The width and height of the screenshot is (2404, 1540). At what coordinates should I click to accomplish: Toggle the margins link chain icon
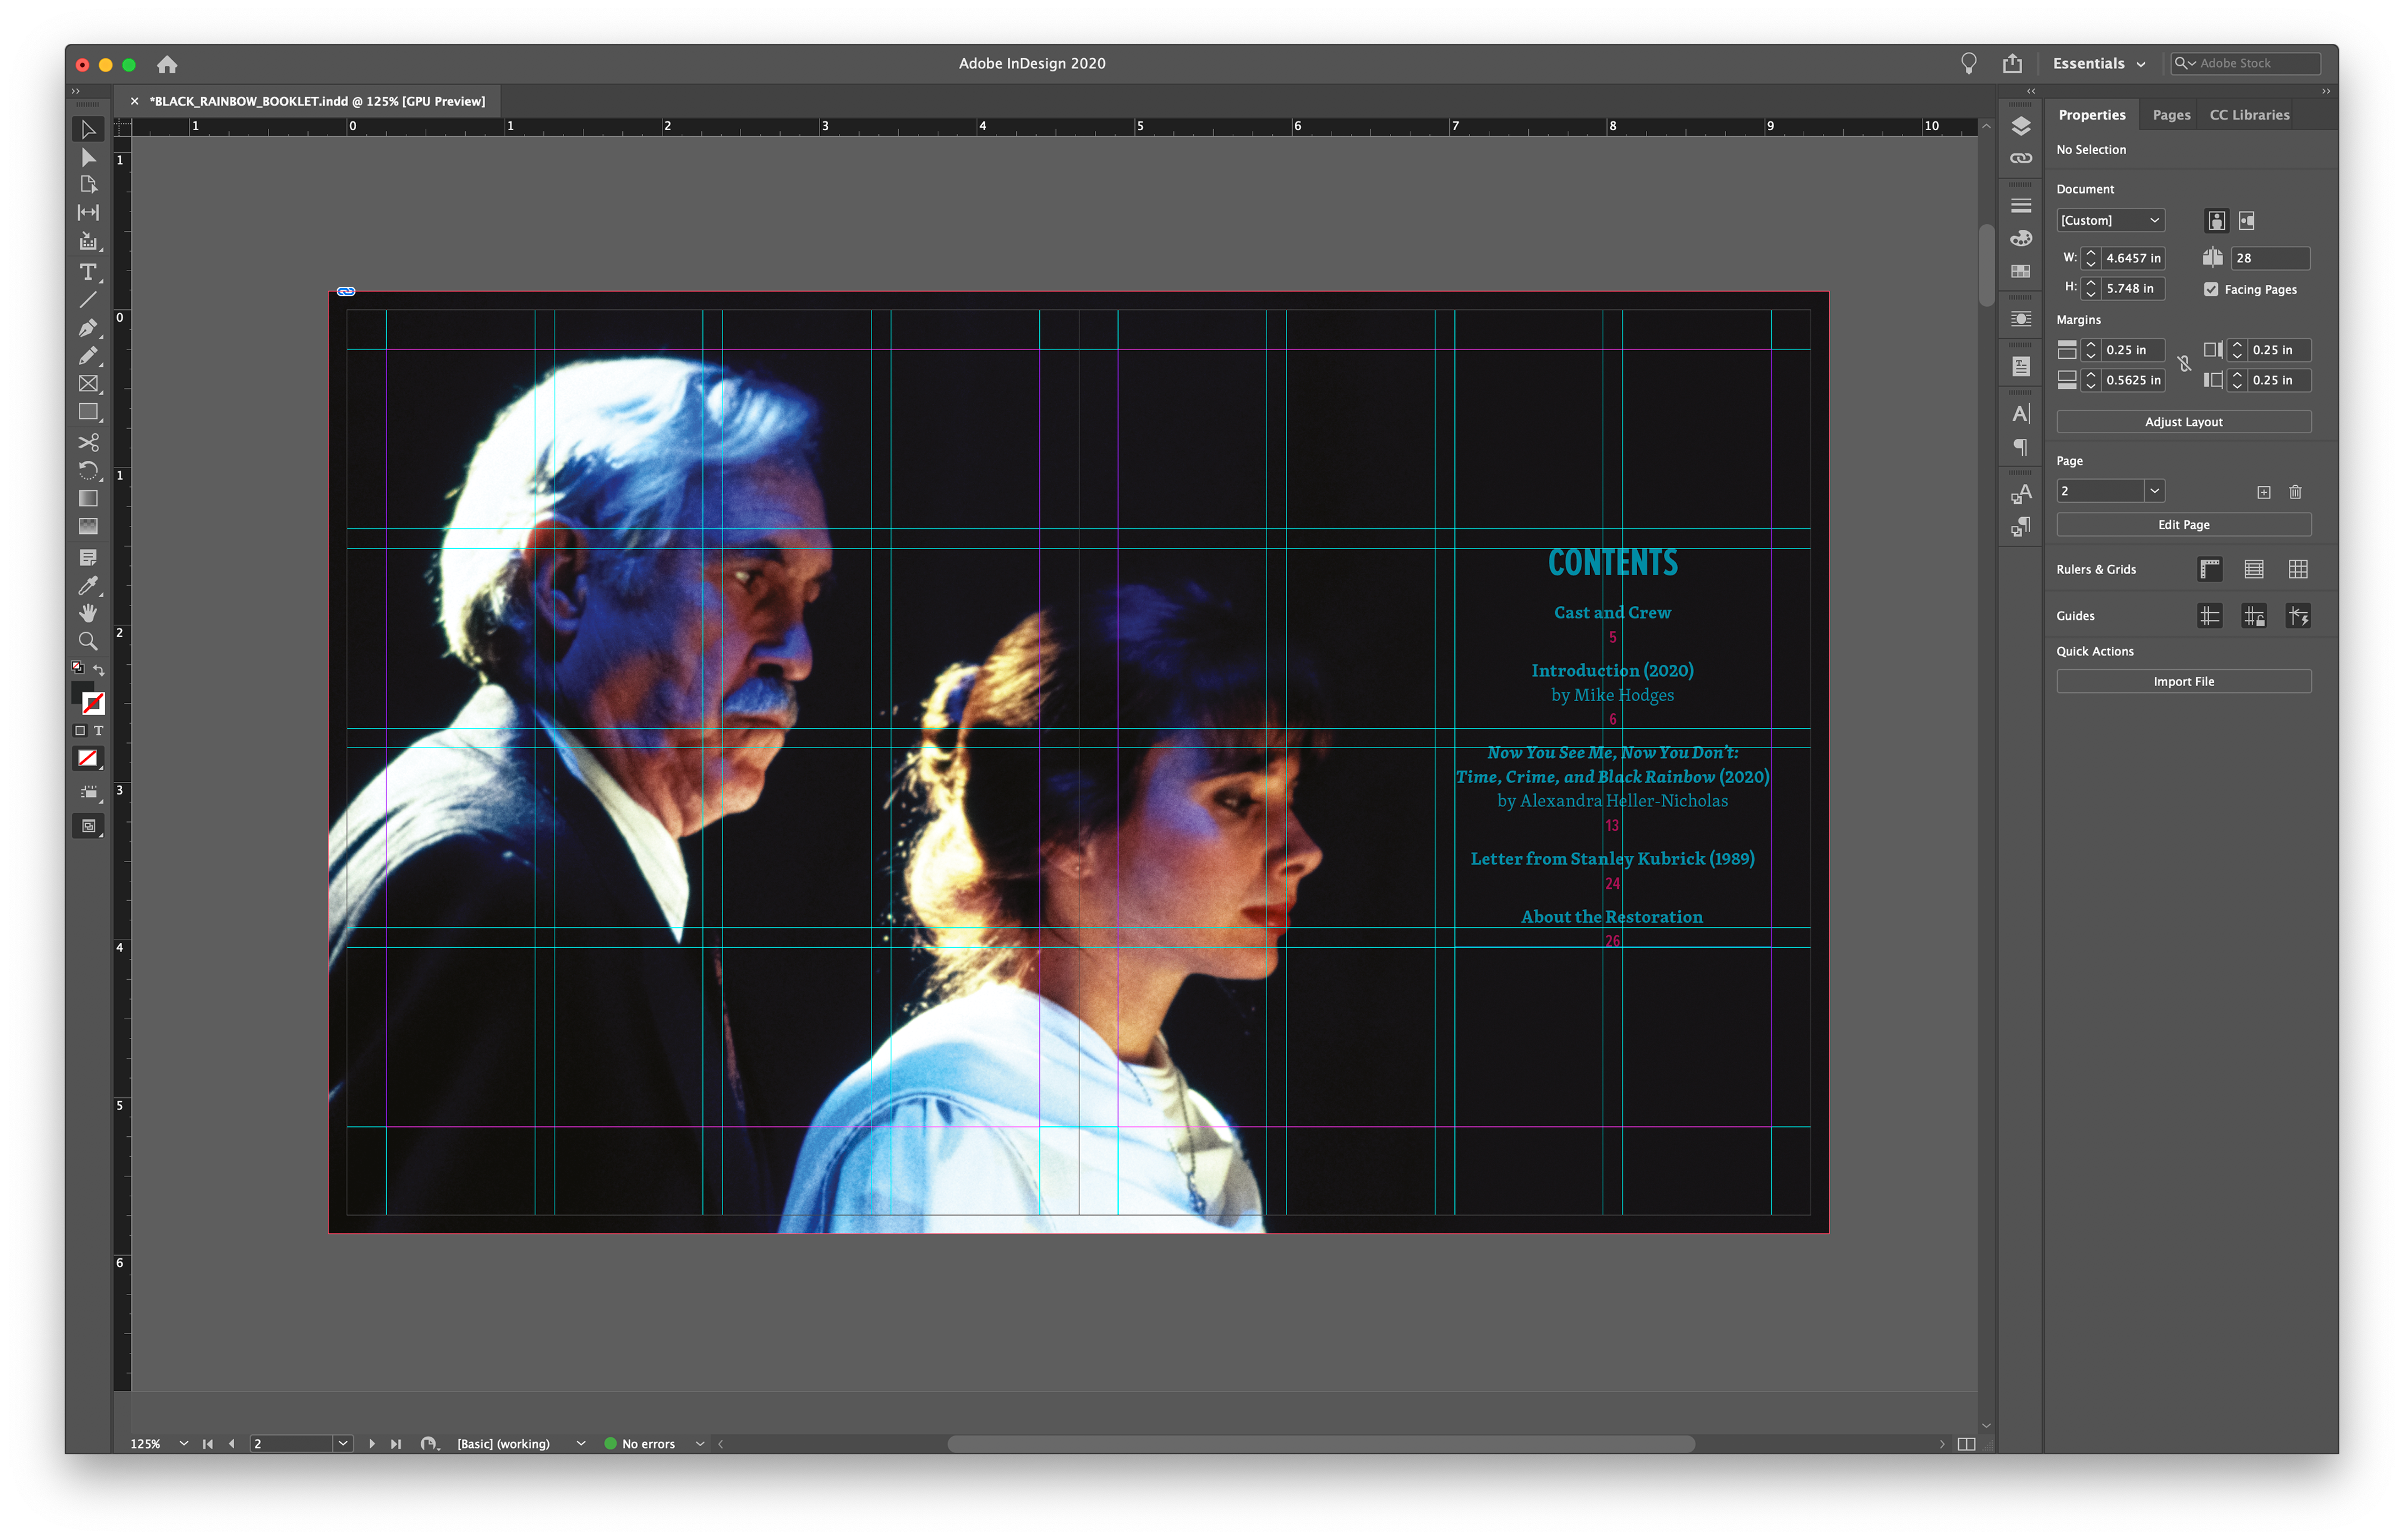point(2184,364)
